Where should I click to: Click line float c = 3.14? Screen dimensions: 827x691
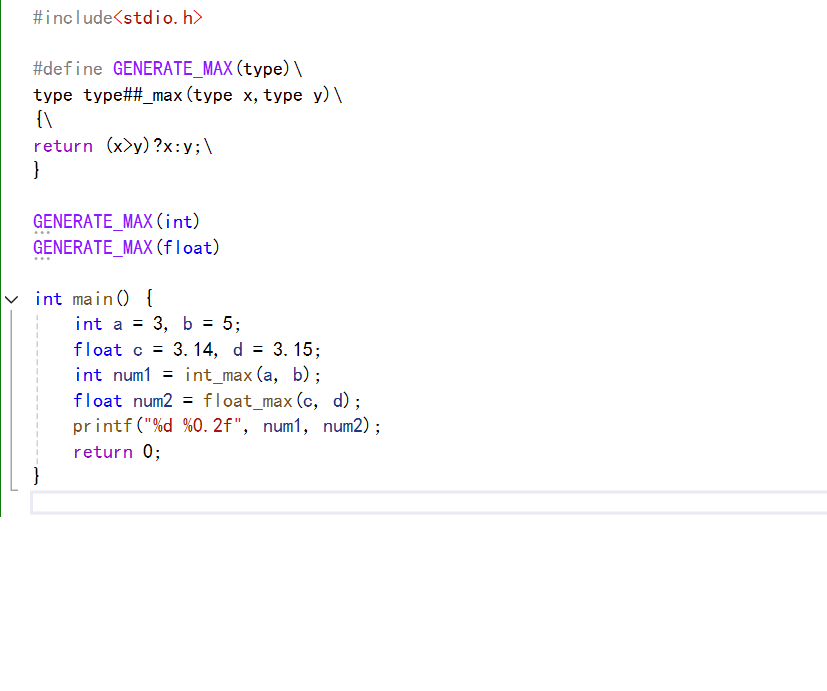pos(197,350)
